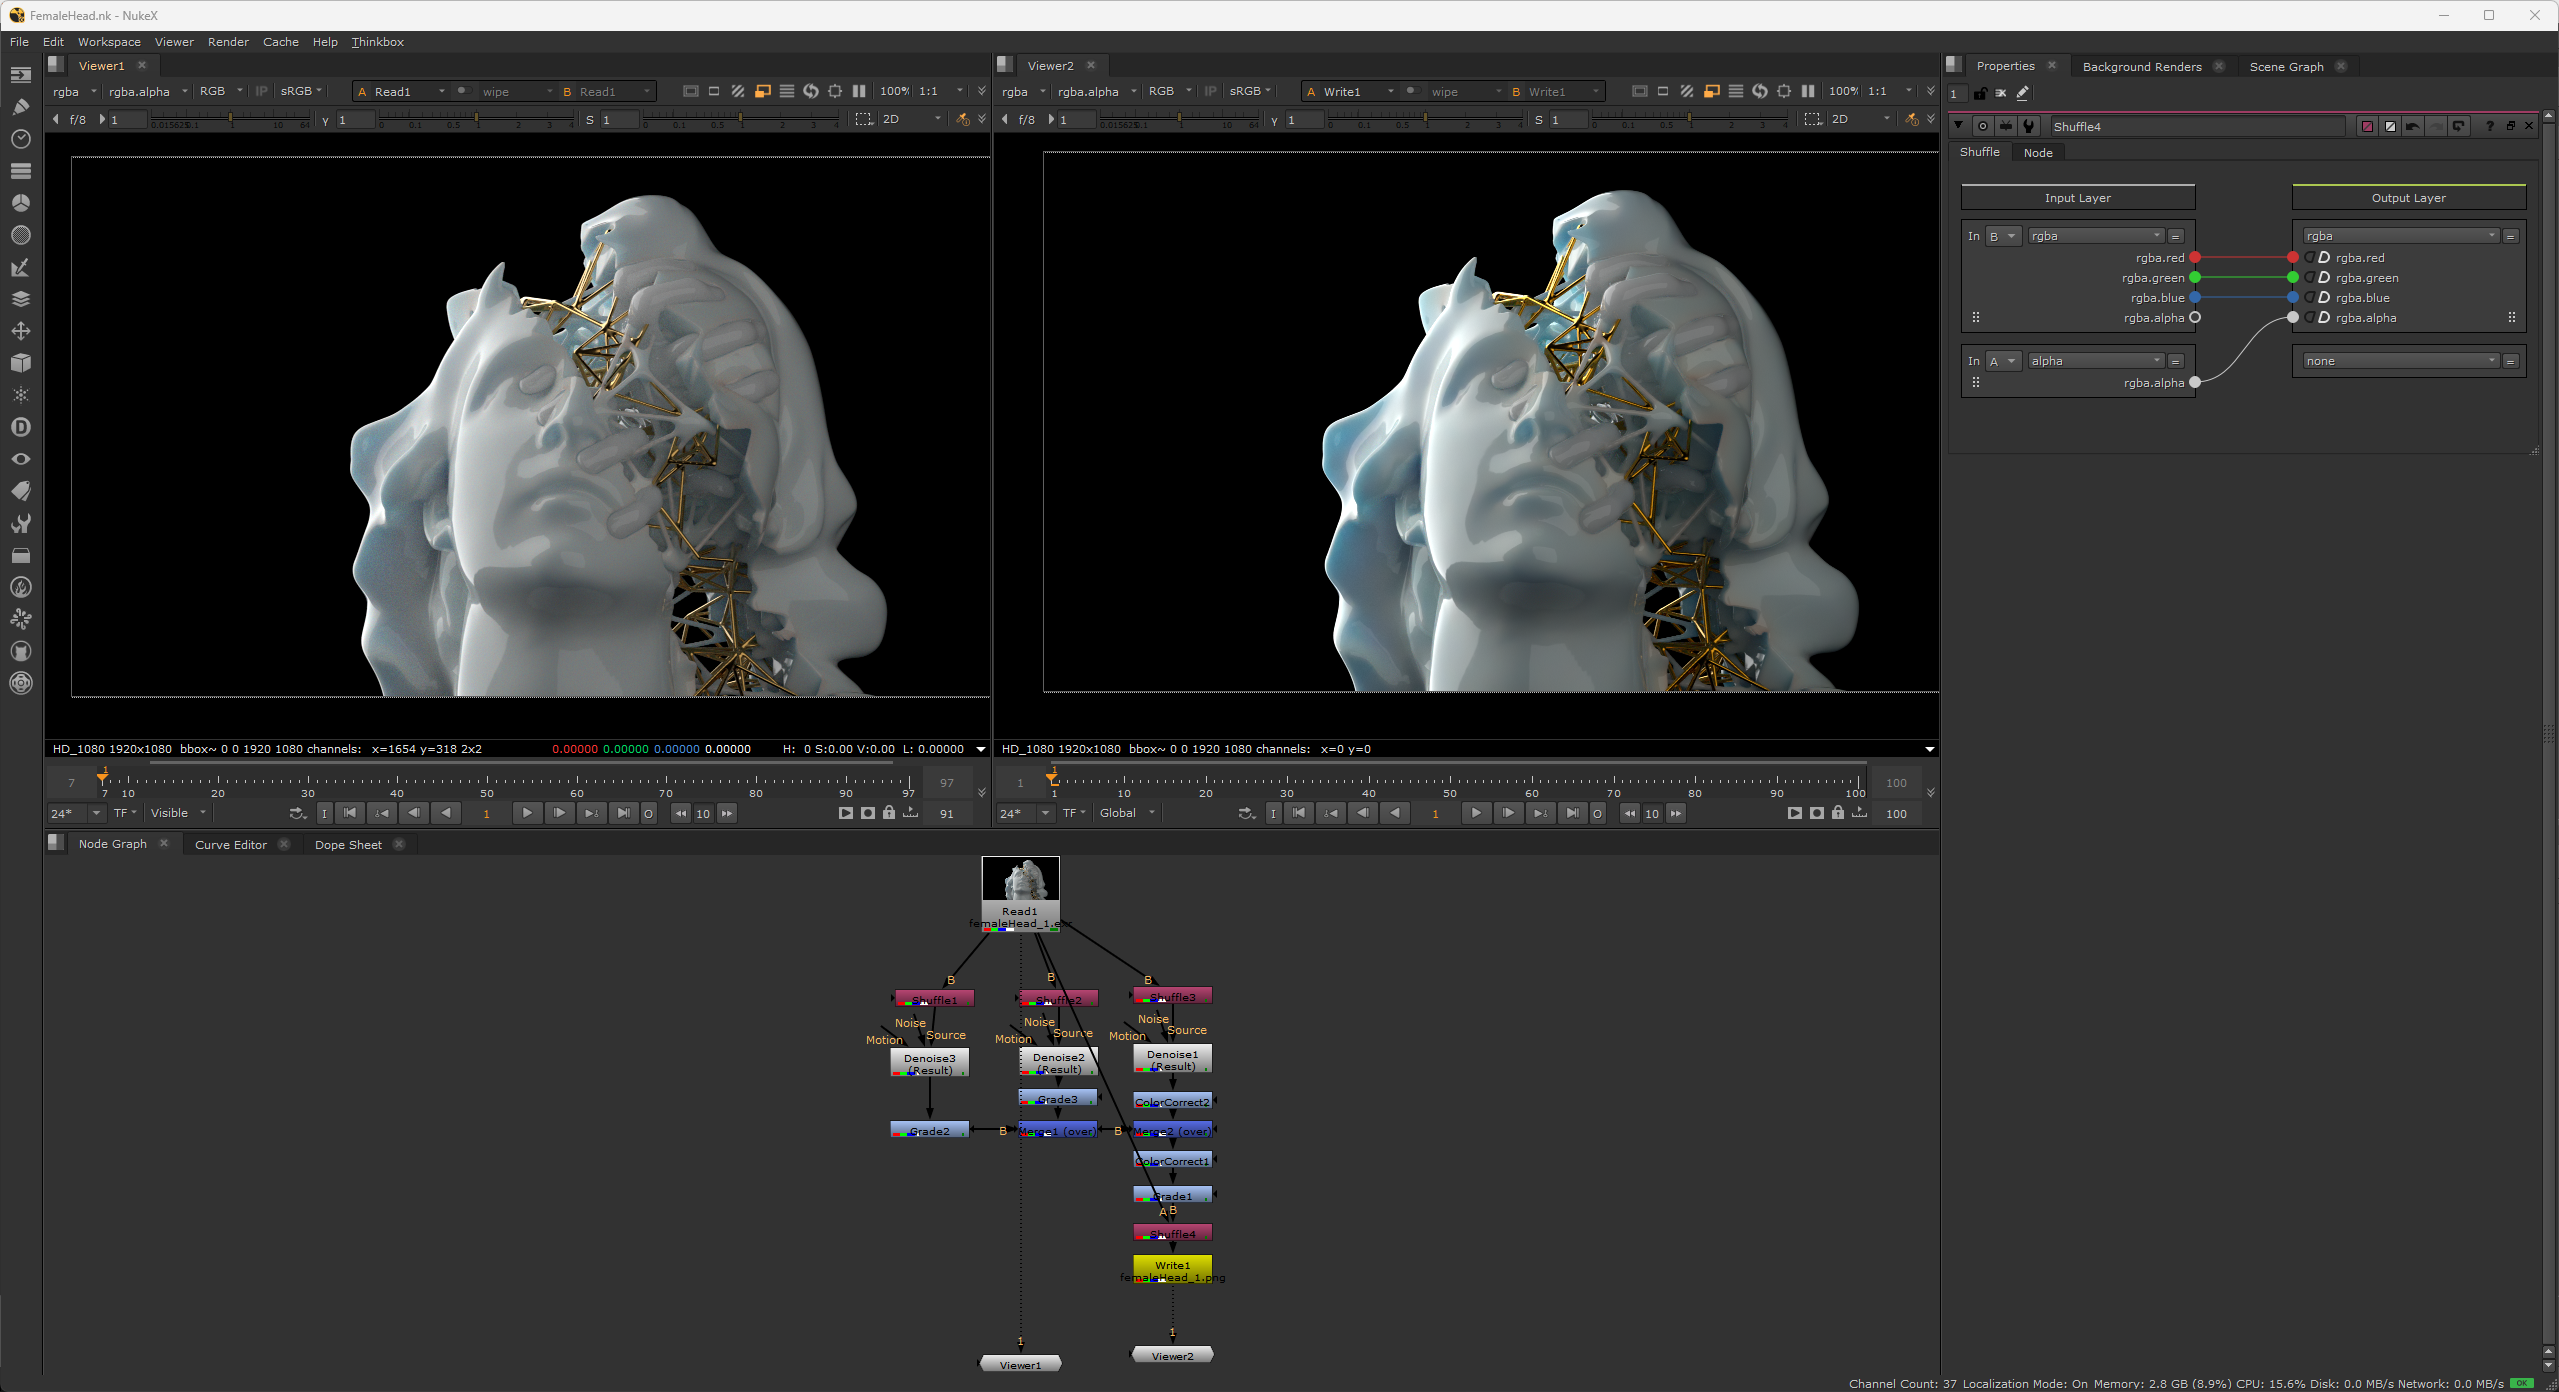Click the Viewer1 pause updating icon
The width and height of the screenshot is (2559, 1392).
pos(859,91)
